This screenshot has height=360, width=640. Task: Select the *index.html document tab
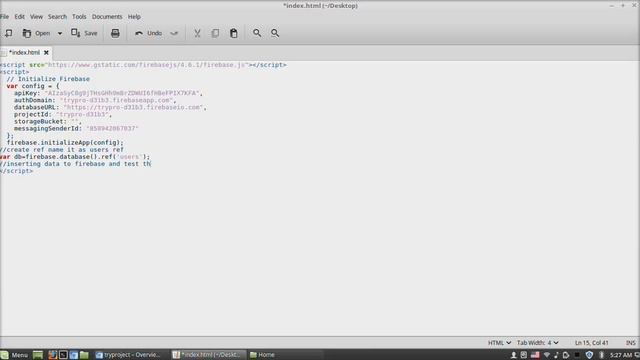pos(24,53)
